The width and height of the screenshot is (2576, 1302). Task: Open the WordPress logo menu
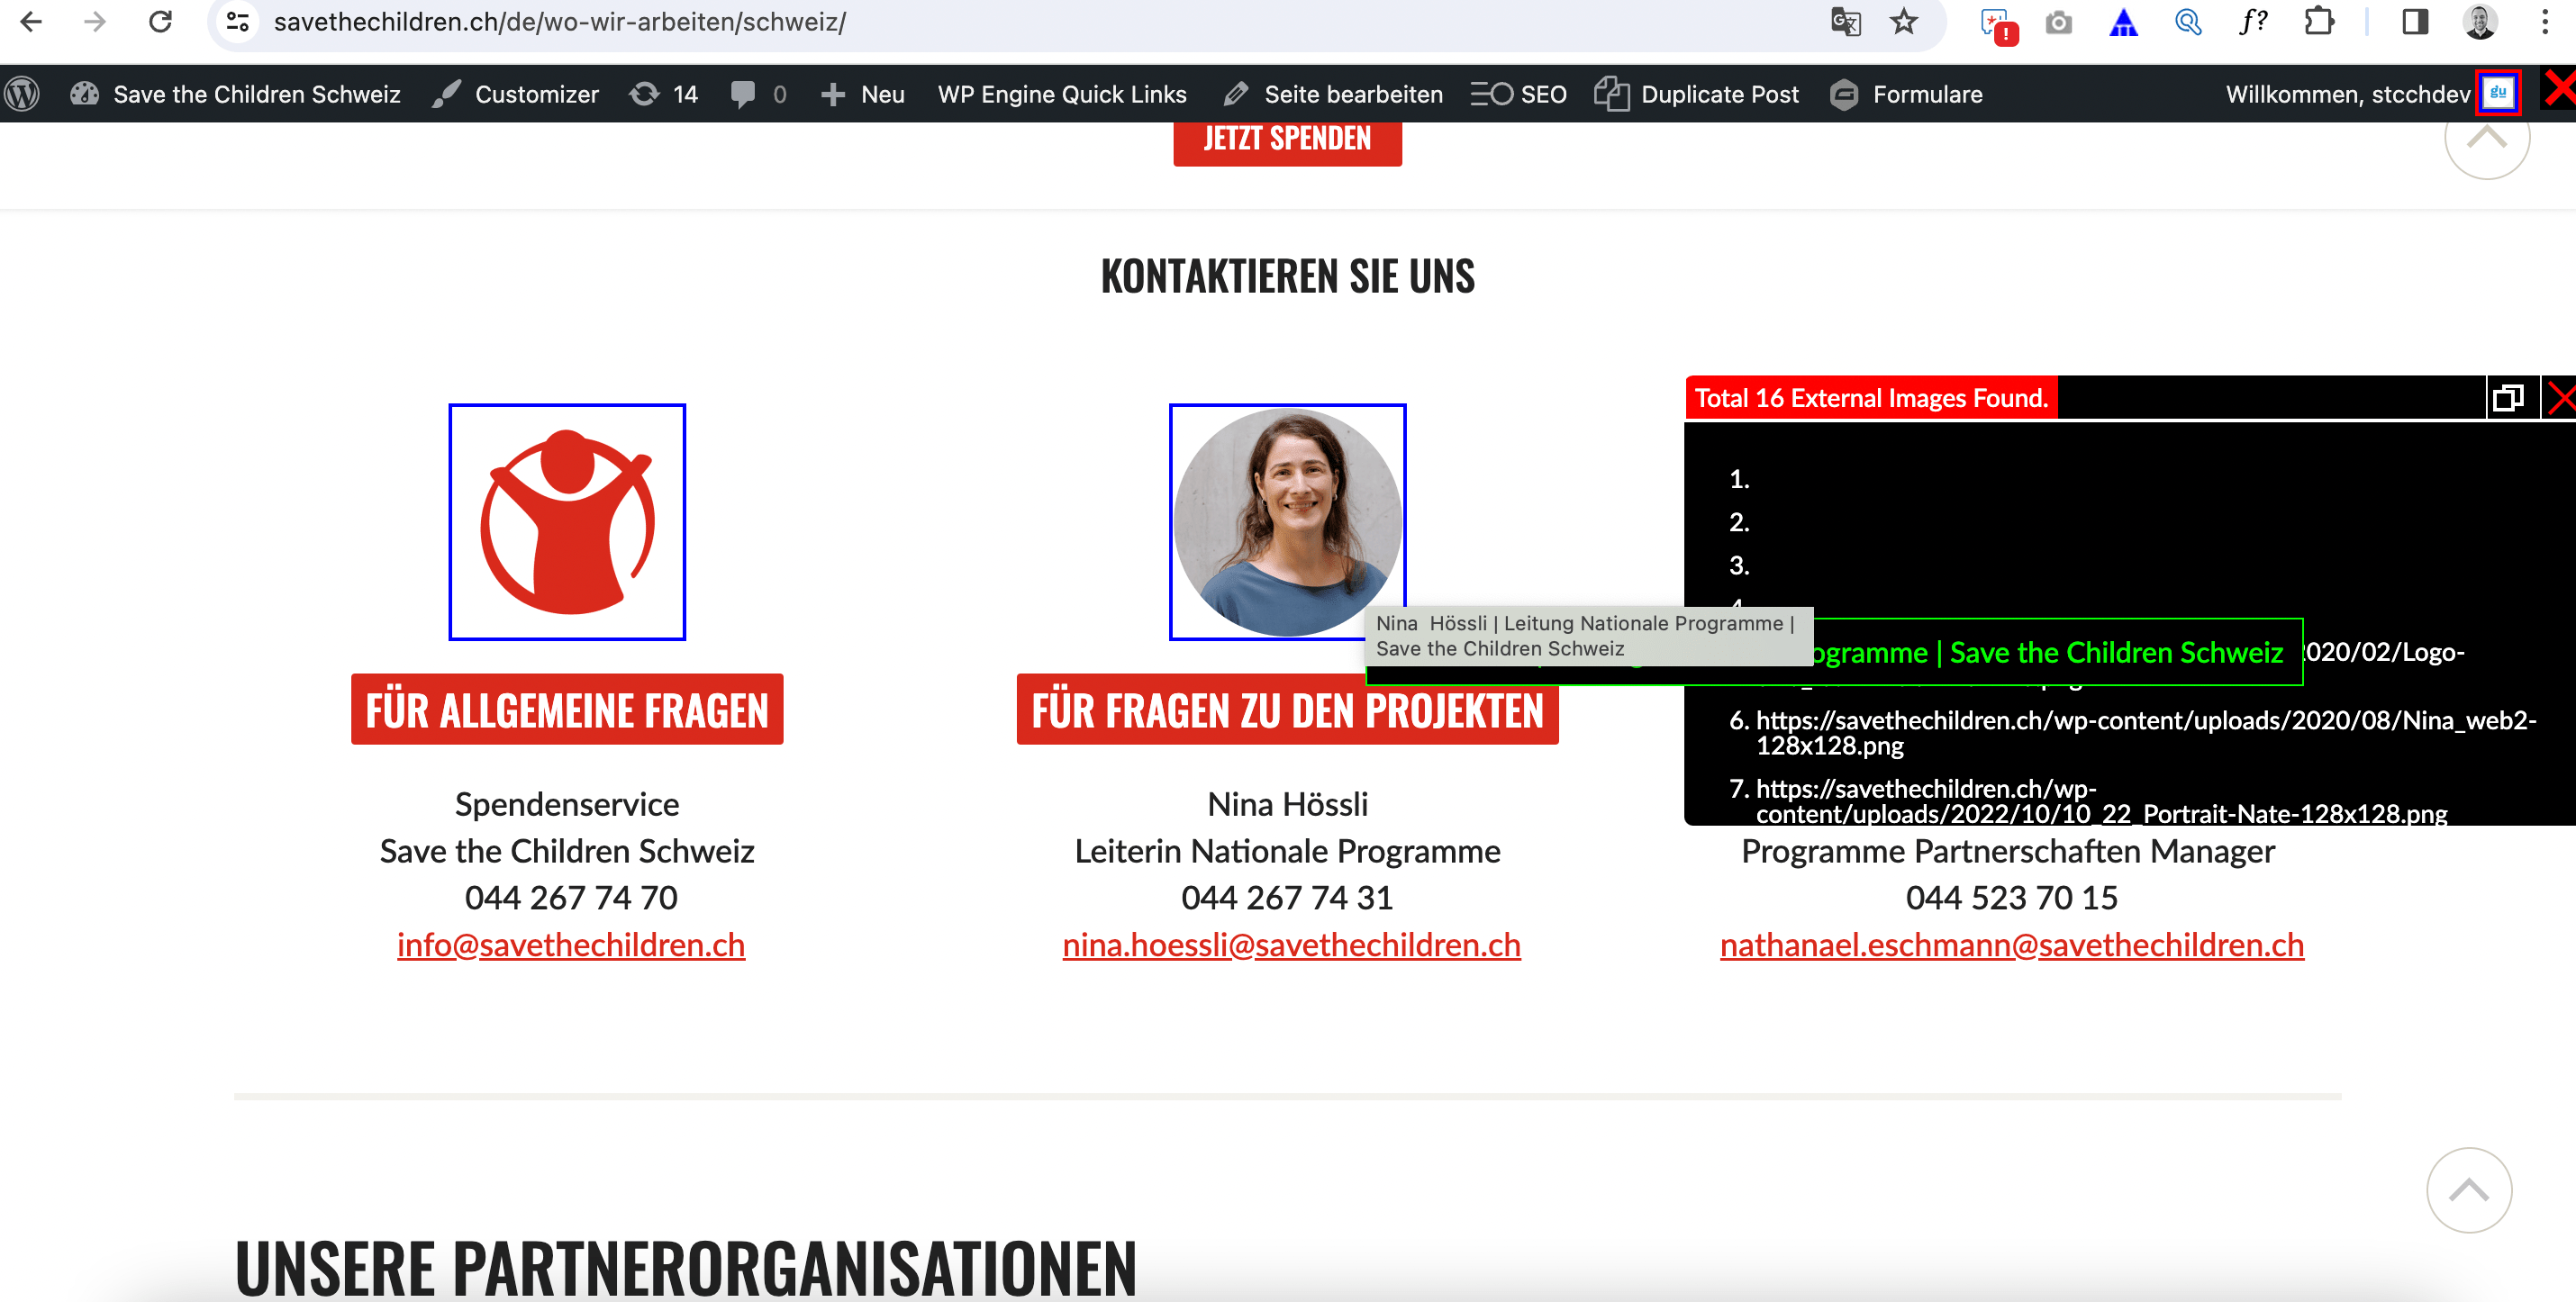point(22,94)
